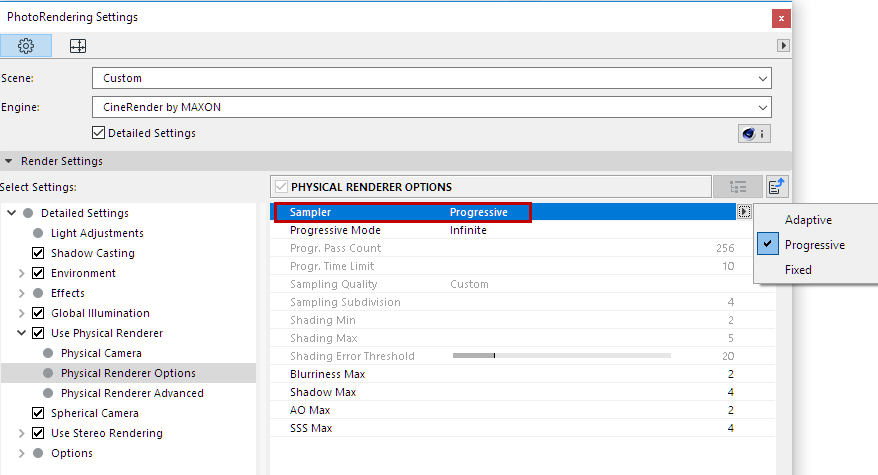Open the Sampler value flyout arrow
The width and height of the screenshot is (878, 475).
[x=744, y=212]
